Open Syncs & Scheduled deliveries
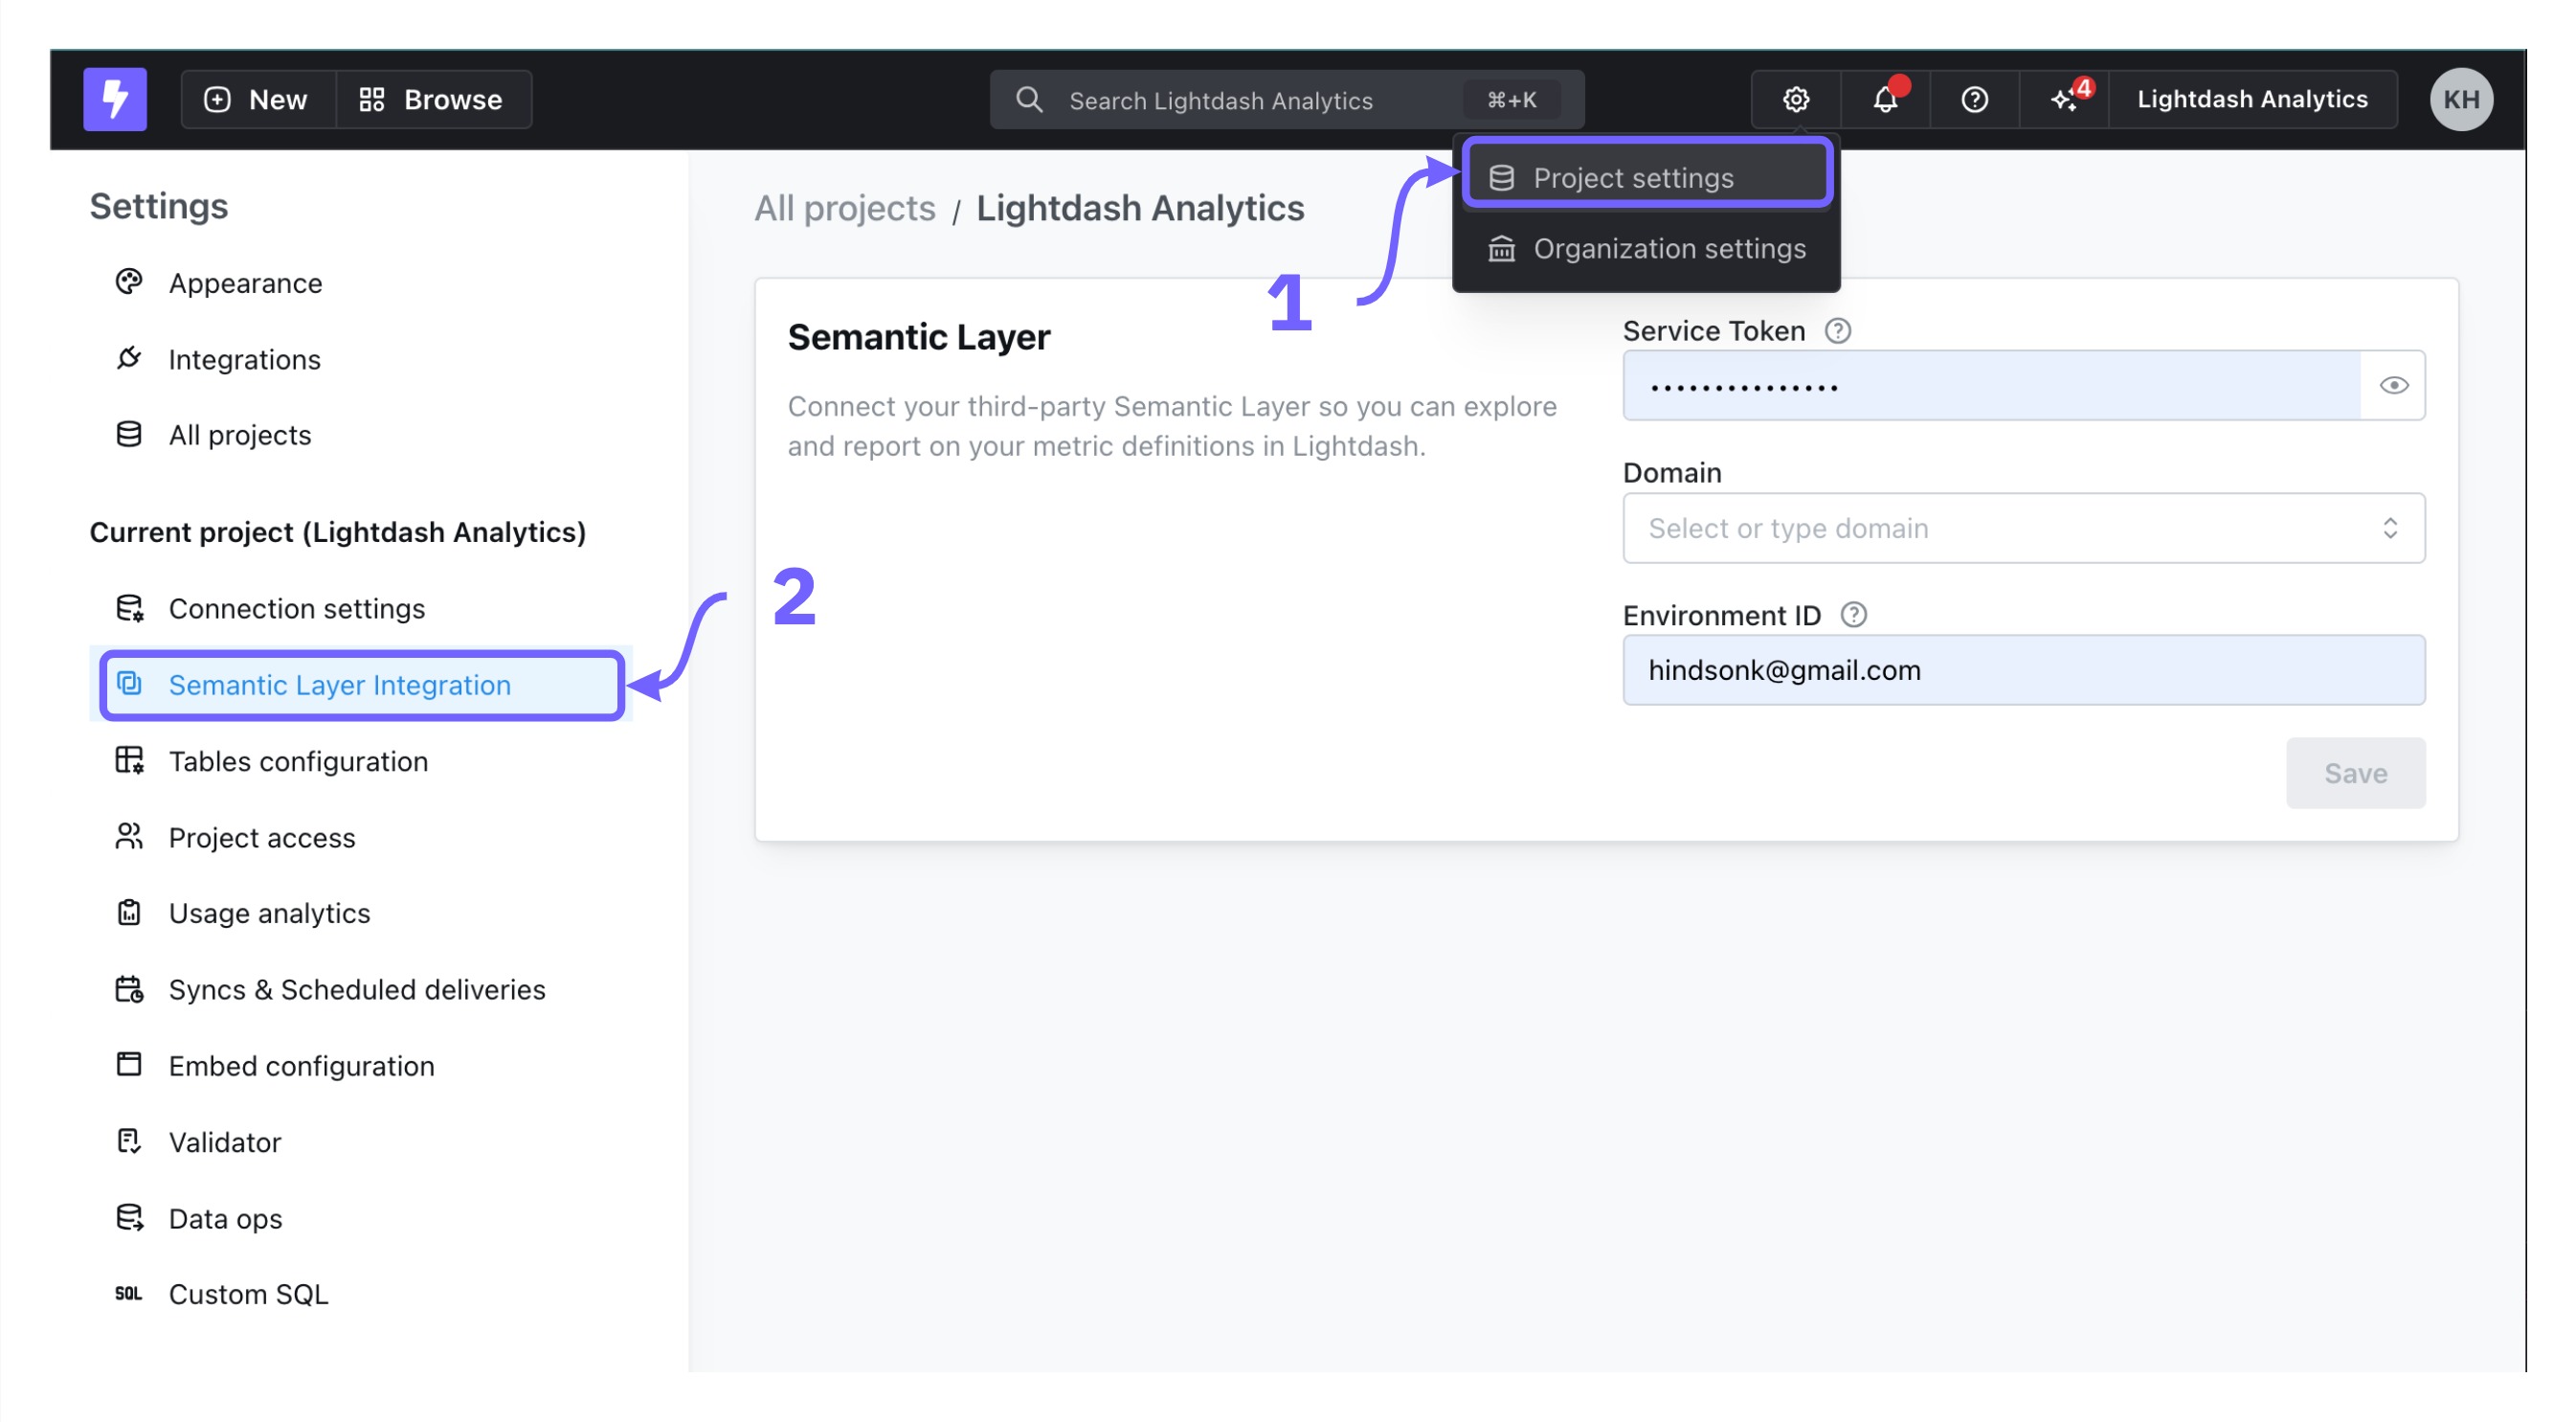The height and width of the screenshot is (1422, 2576). [x=360, y=989]
